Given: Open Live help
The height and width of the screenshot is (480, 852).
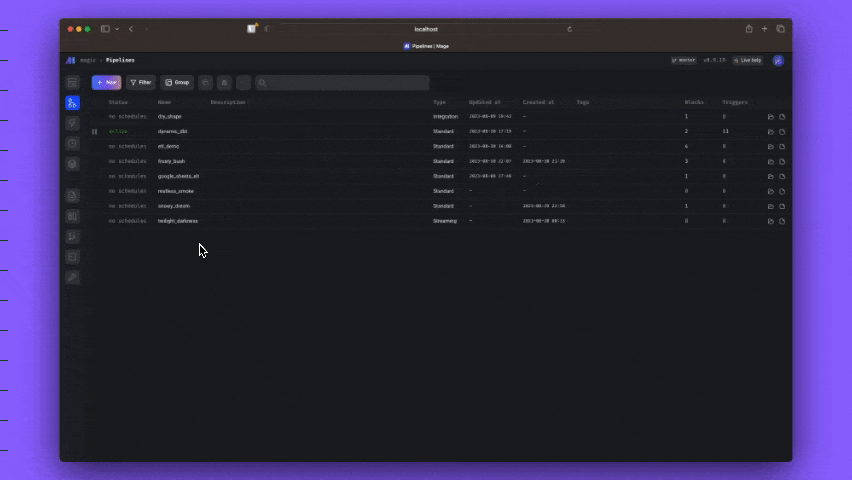Looking at the screenshot, I should point(748,60).
